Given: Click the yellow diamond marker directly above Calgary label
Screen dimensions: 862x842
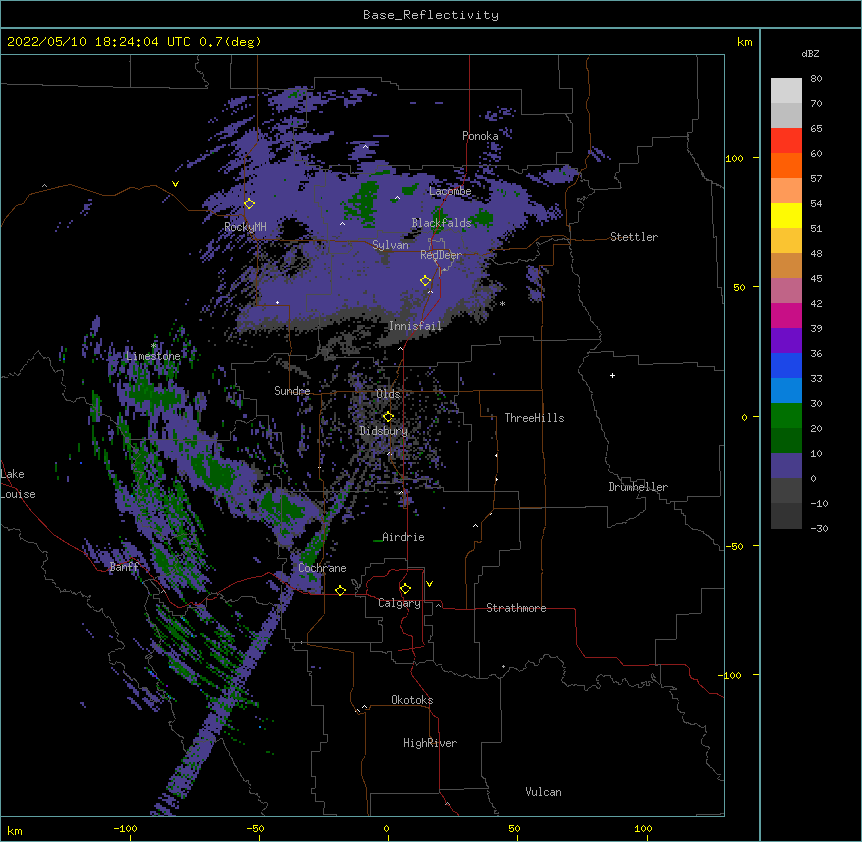Looking at the screenshot, I should coord(405,589).
